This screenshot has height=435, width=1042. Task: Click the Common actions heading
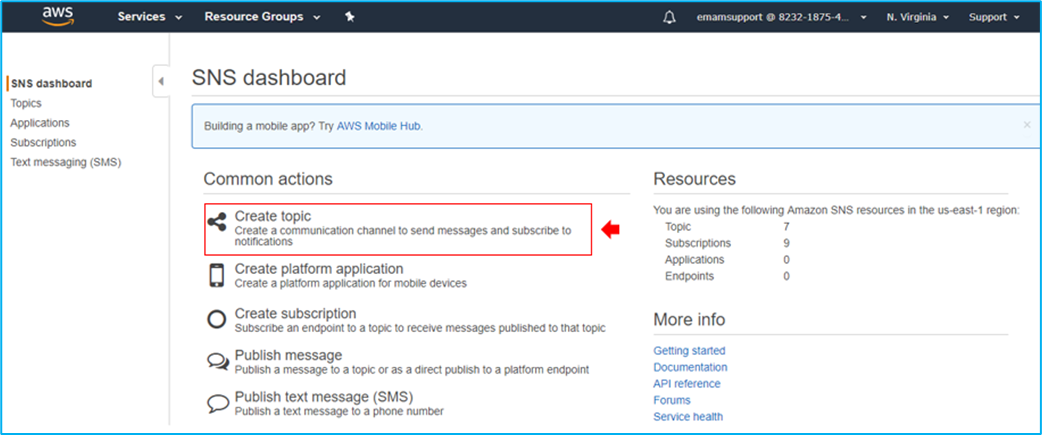tap(268, 179)
